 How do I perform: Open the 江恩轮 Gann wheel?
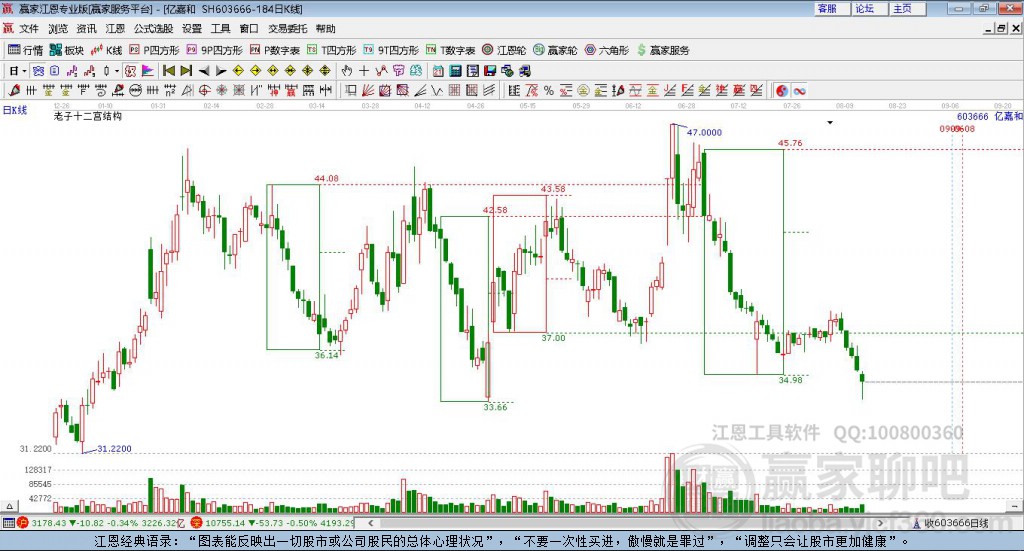[x=504, y=50]
